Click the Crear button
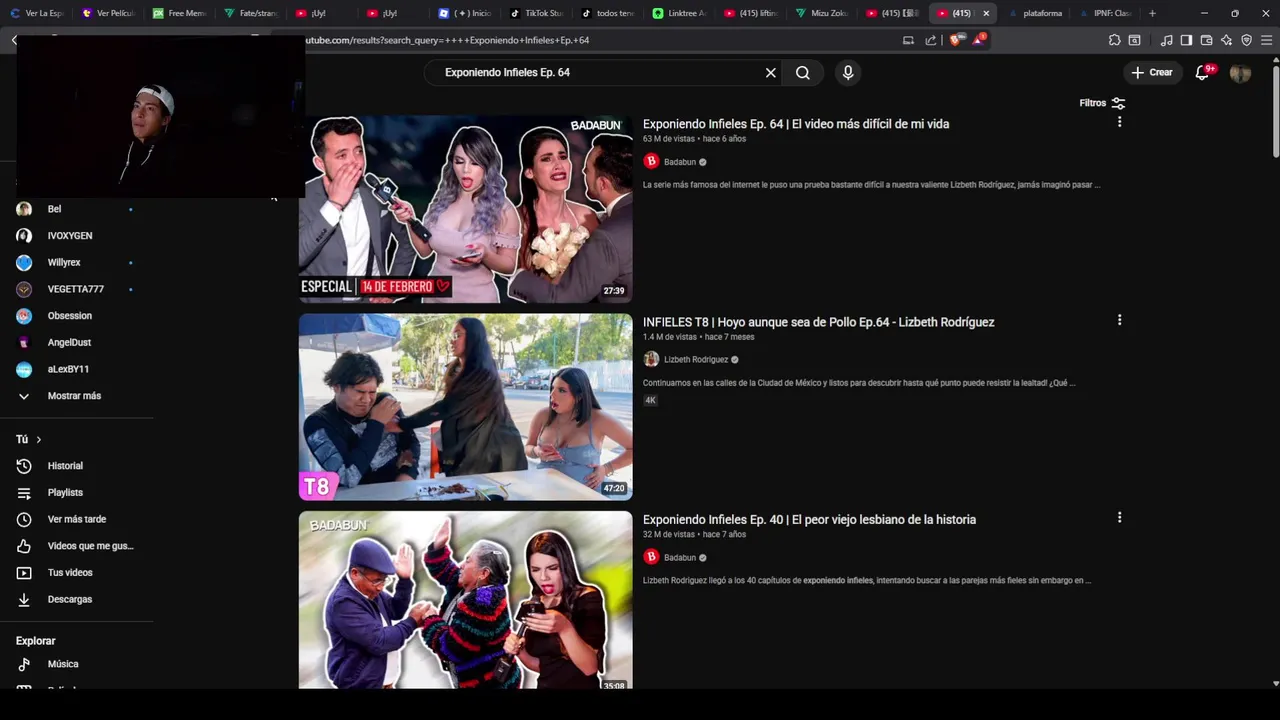Viewport: 1280px width, 720px height. click(1152, 73)
